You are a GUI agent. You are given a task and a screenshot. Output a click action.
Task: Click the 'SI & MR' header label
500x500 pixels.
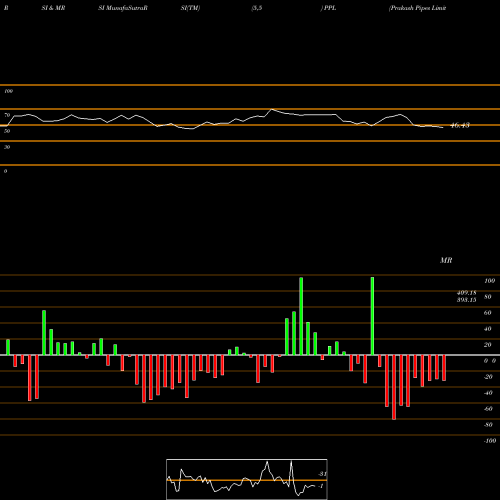[53, 8]
